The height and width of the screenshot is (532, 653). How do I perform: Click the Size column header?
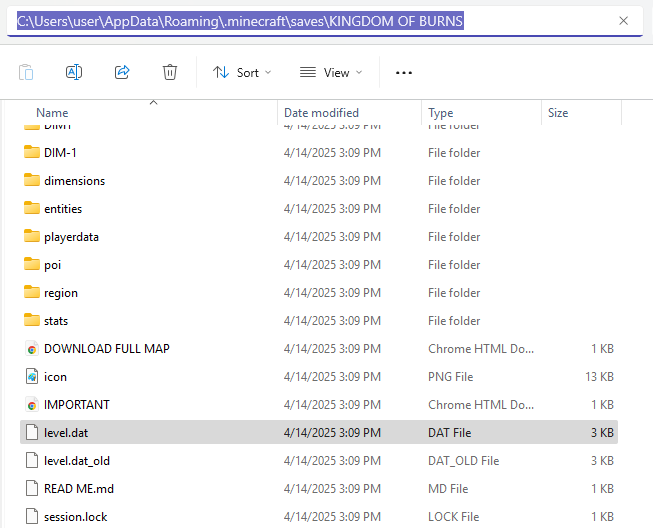click(x=558, y=113)
